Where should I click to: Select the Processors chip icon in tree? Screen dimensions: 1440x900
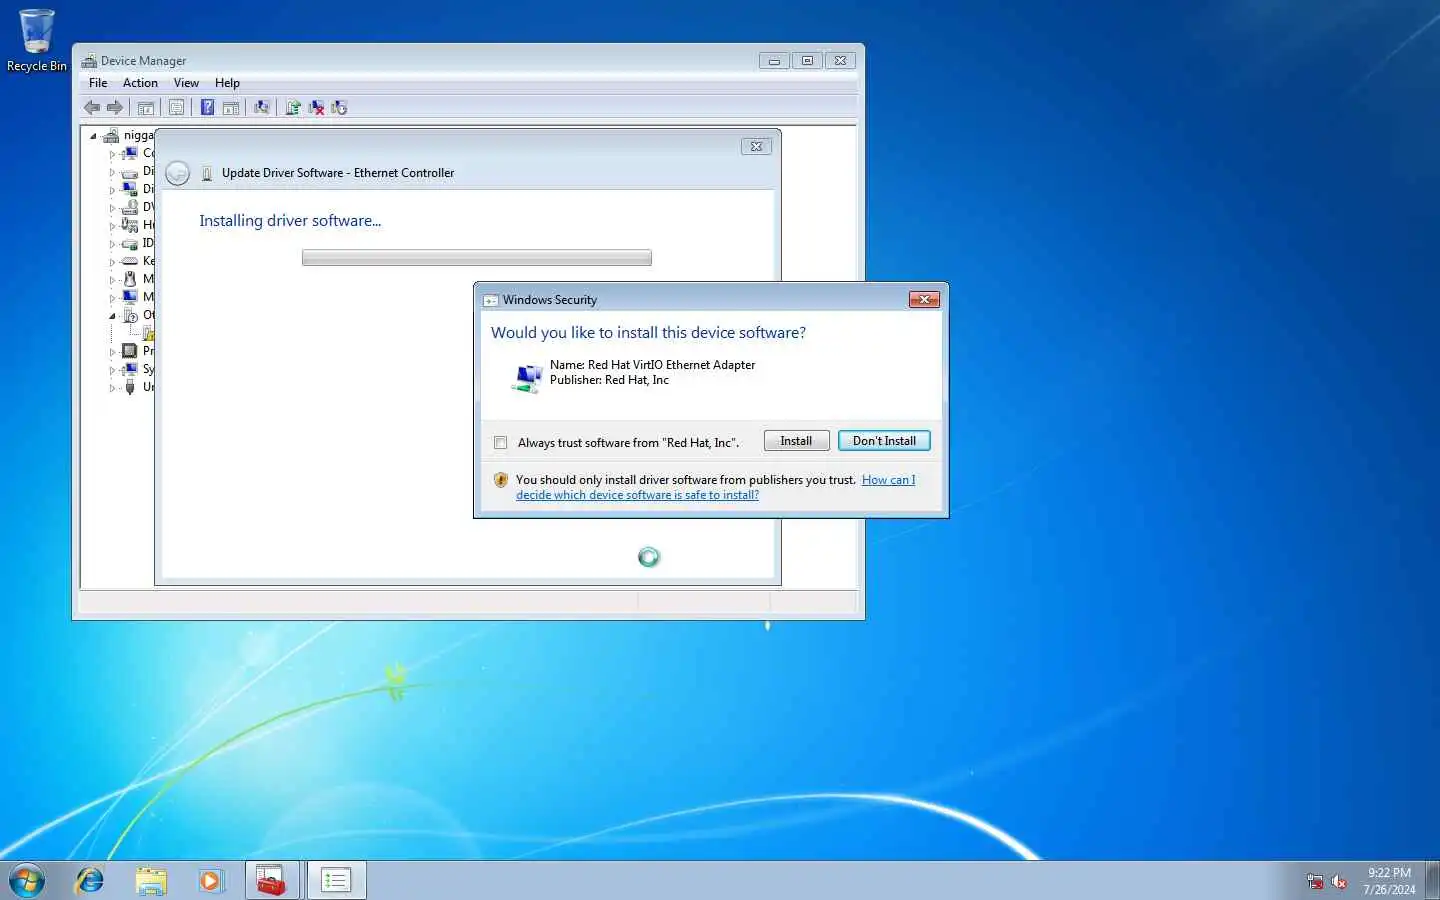tap(129, 351)
